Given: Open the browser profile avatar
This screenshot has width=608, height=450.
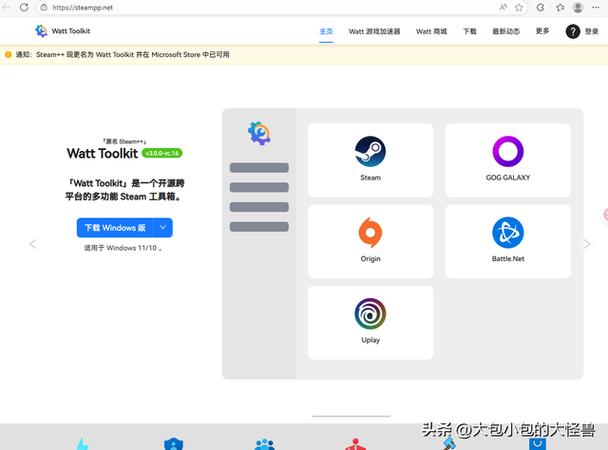Looking at the screenshot, I should coord(578,7).
